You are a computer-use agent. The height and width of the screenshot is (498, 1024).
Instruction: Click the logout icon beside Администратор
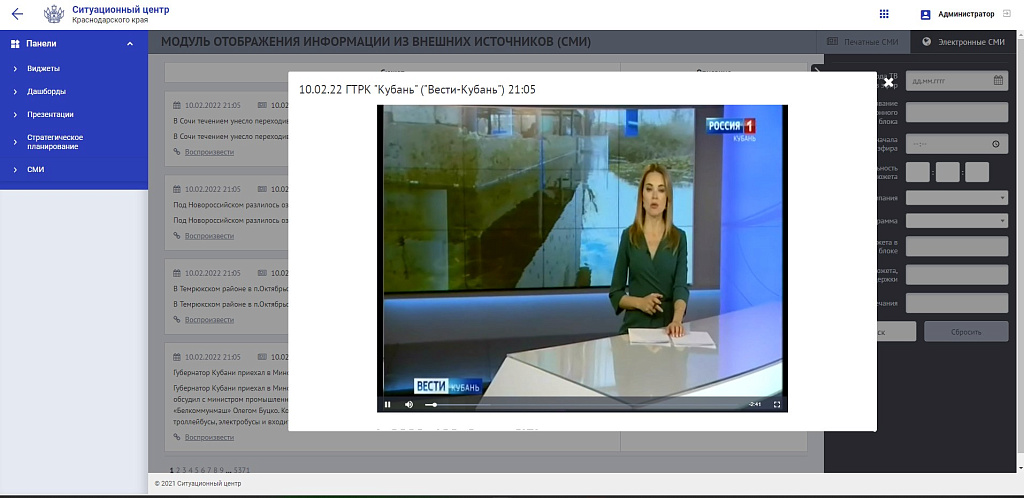coord(1006,13)
